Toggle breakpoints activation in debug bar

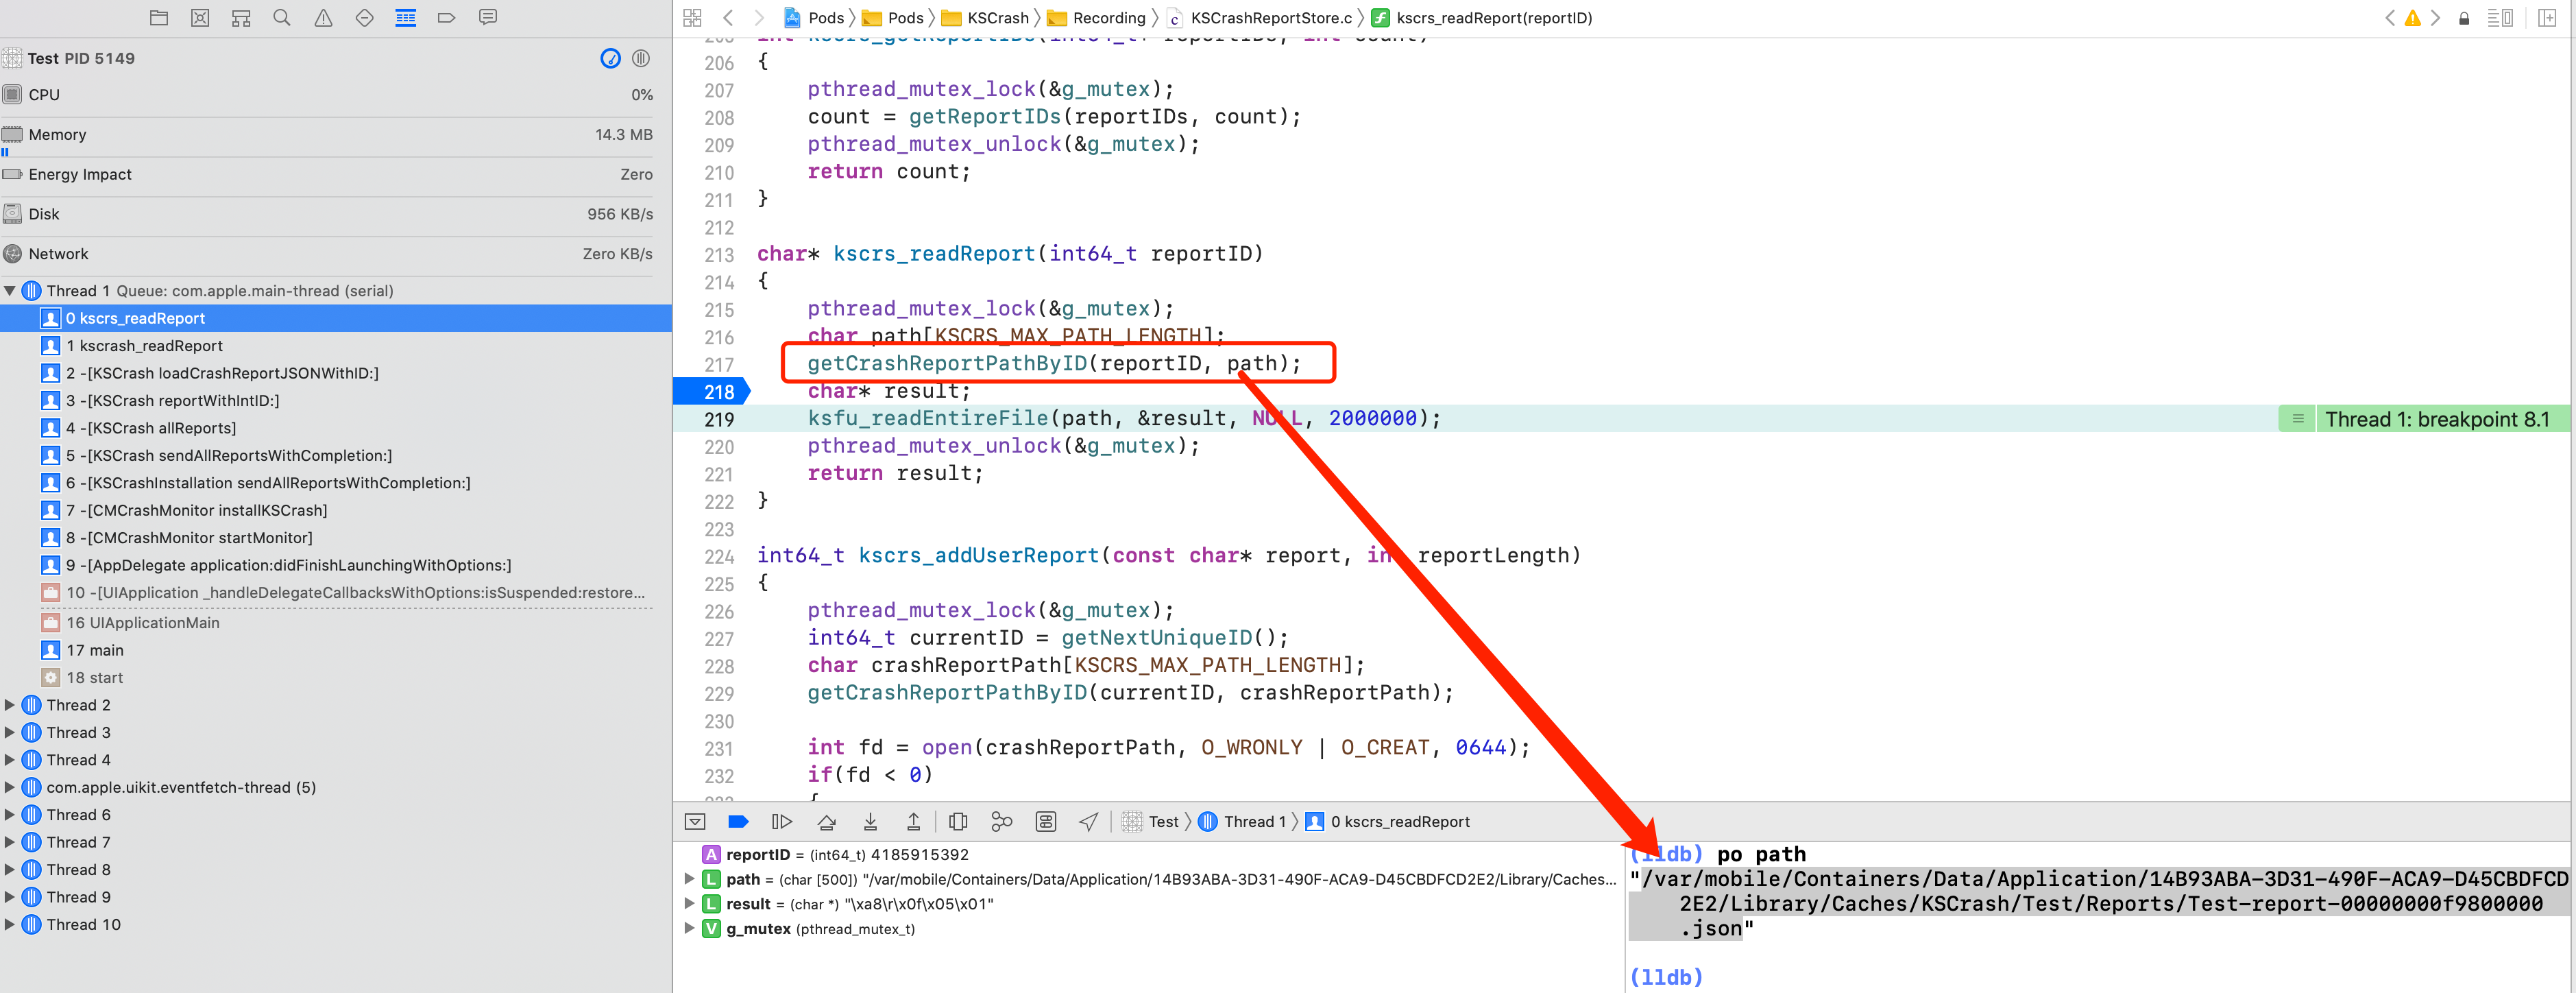pos(738,822)
